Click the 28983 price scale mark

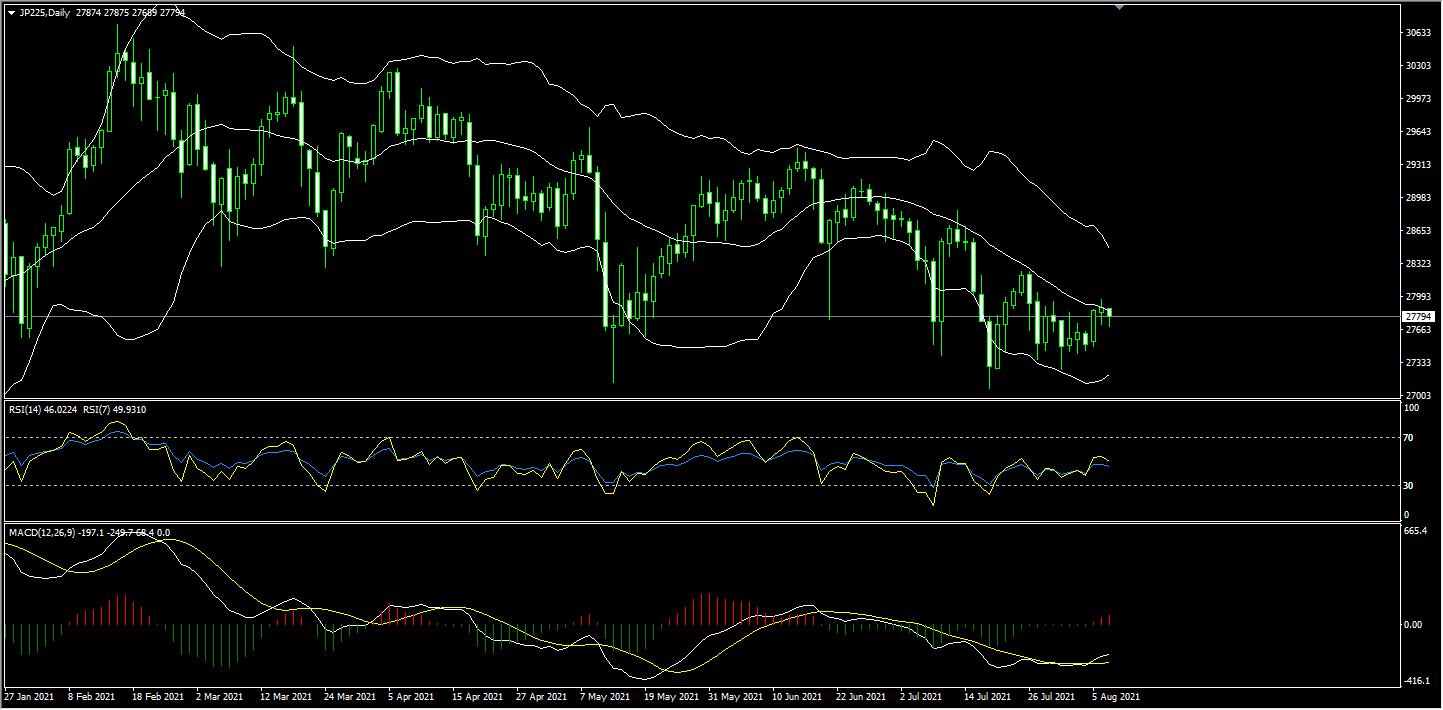tap(1419, 197)
